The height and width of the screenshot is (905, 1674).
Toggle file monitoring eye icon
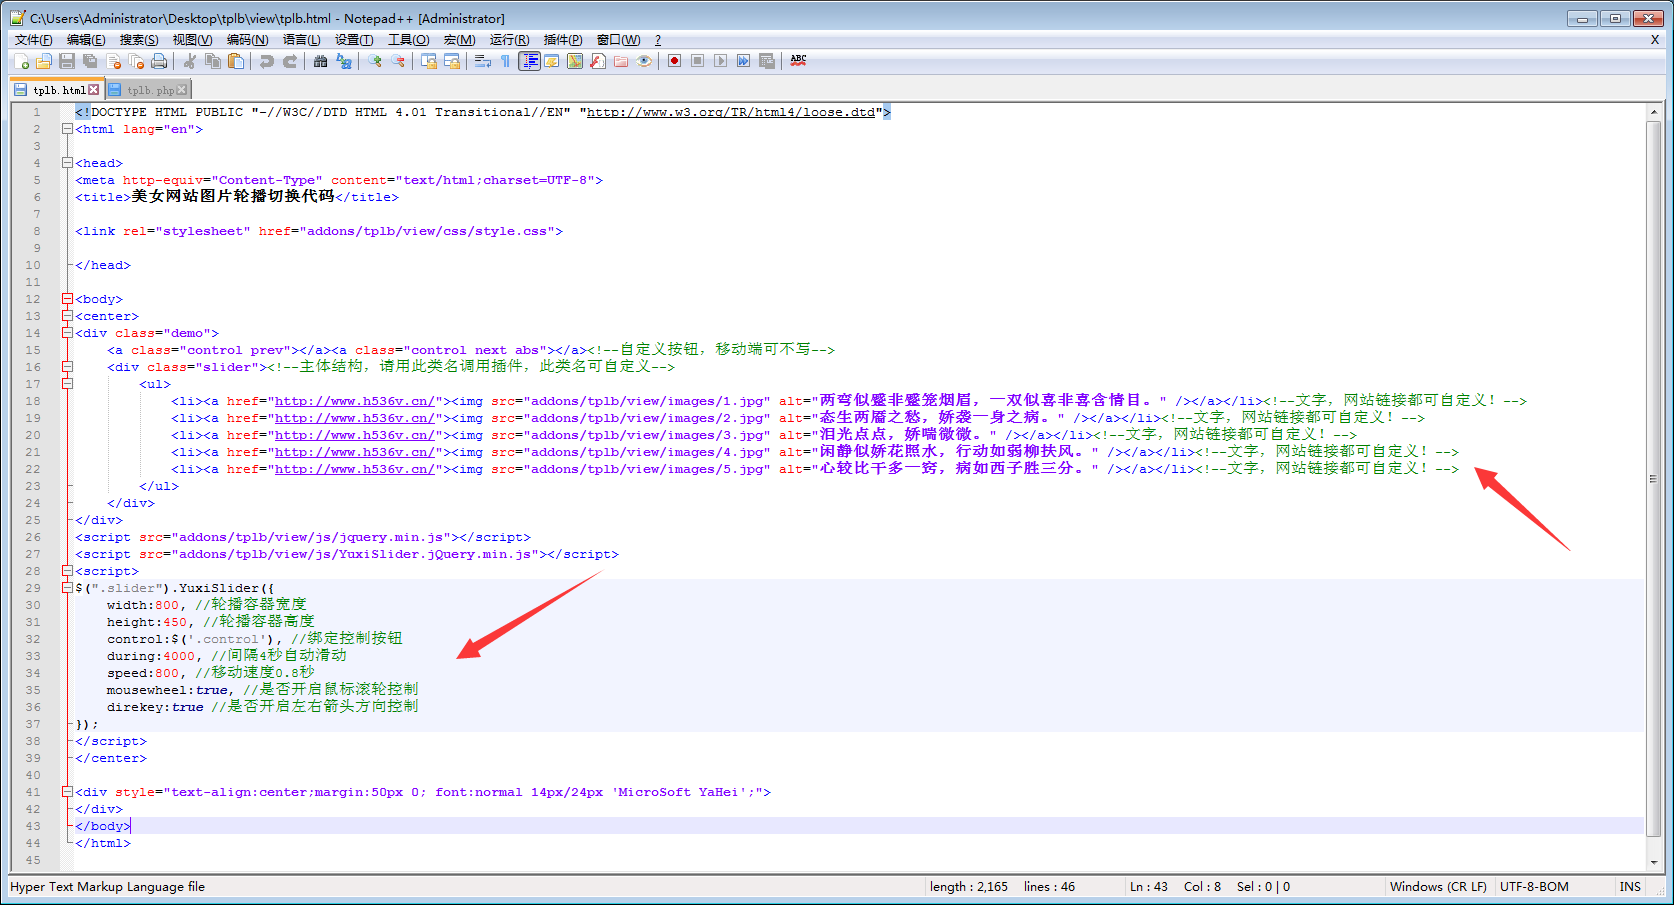(x=644, y=61)
